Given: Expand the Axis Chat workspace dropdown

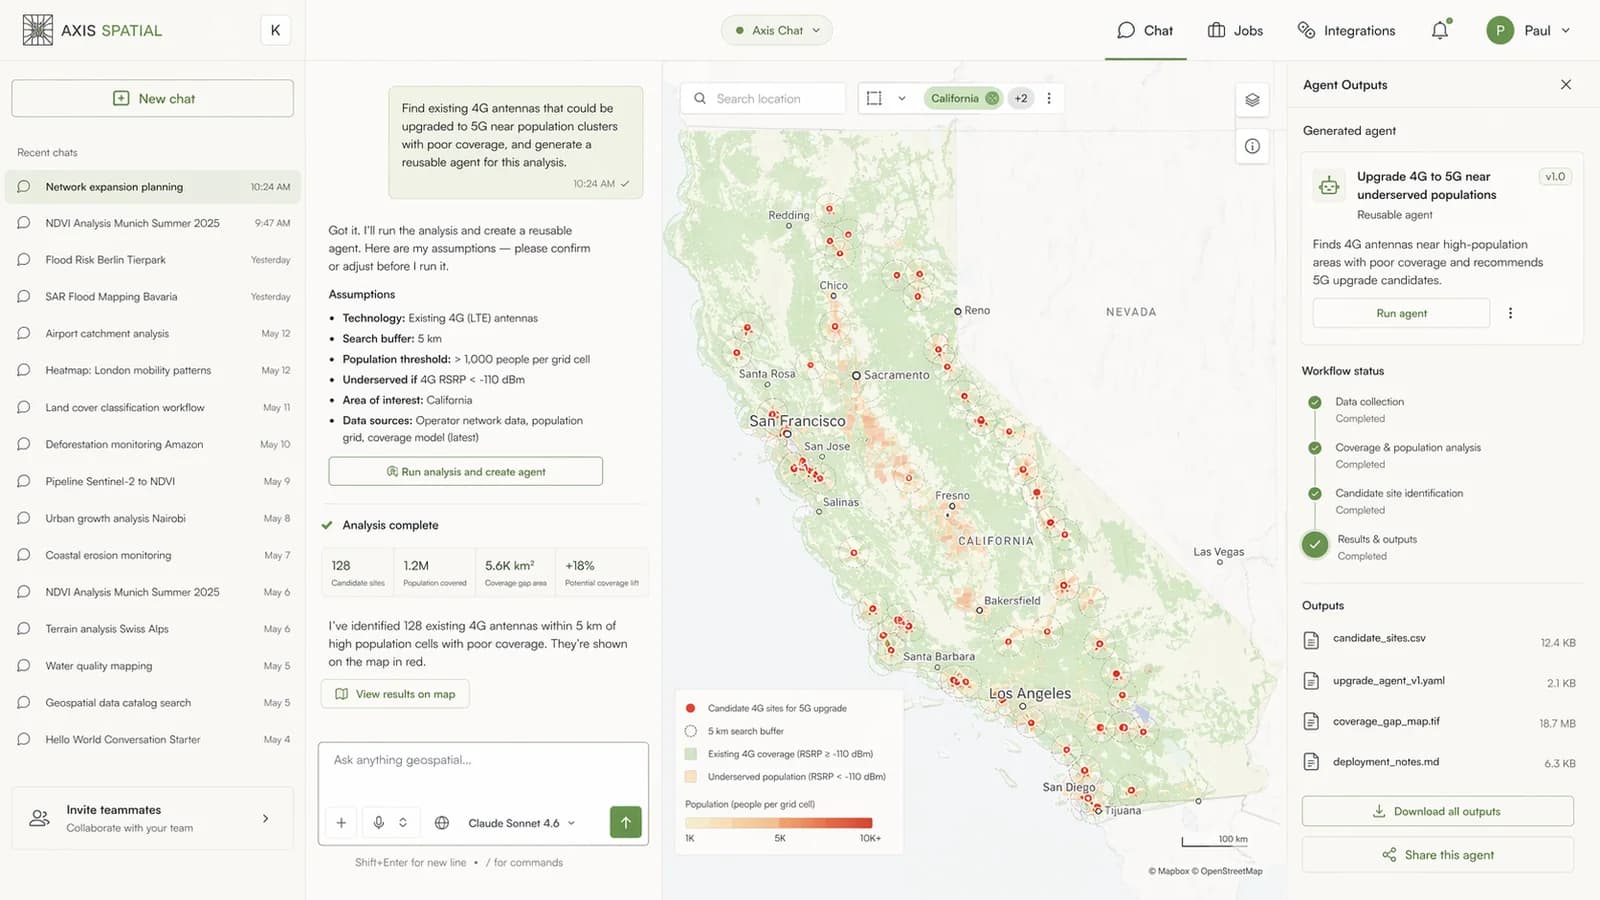Looking at the screenshot, I should click(x=777, y=30).
